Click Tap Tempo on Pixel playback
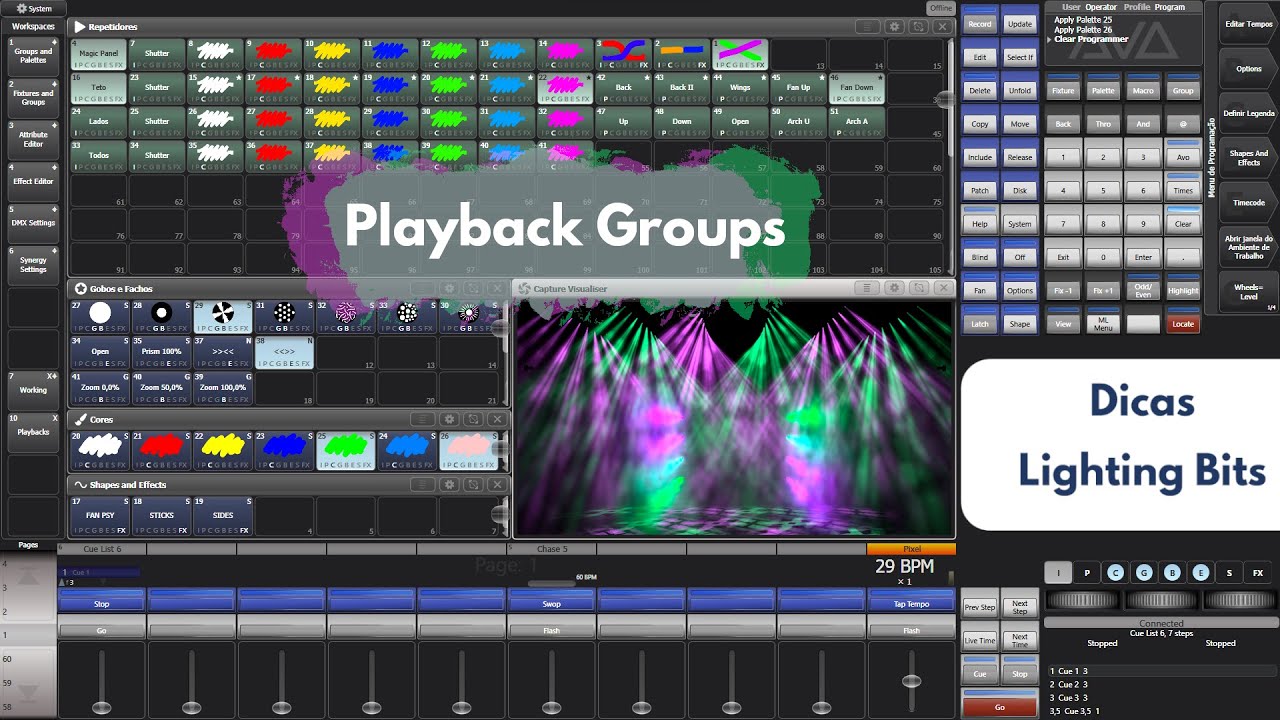Screen dimensions: 1280x720 [x=911, y=600]
